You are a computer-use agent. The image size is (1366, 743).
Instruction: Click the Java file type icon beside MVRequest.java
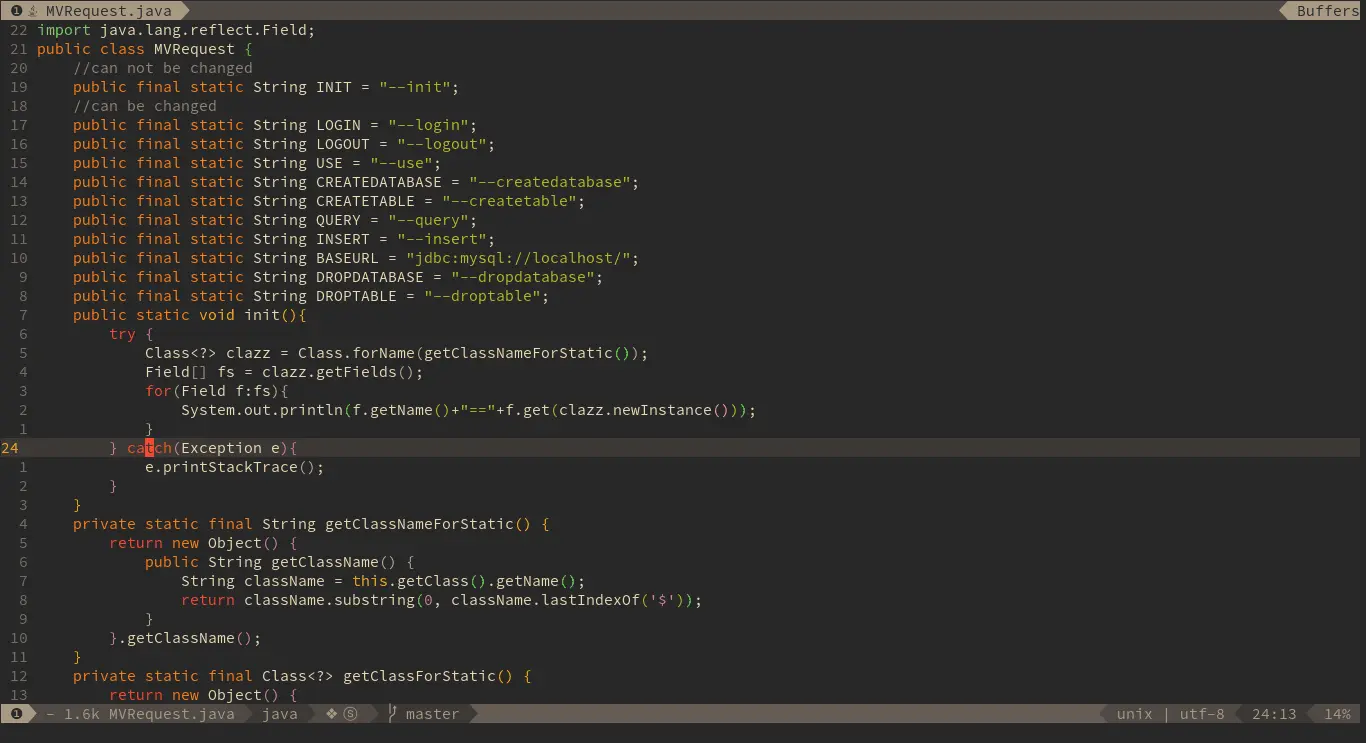[33, 10]
